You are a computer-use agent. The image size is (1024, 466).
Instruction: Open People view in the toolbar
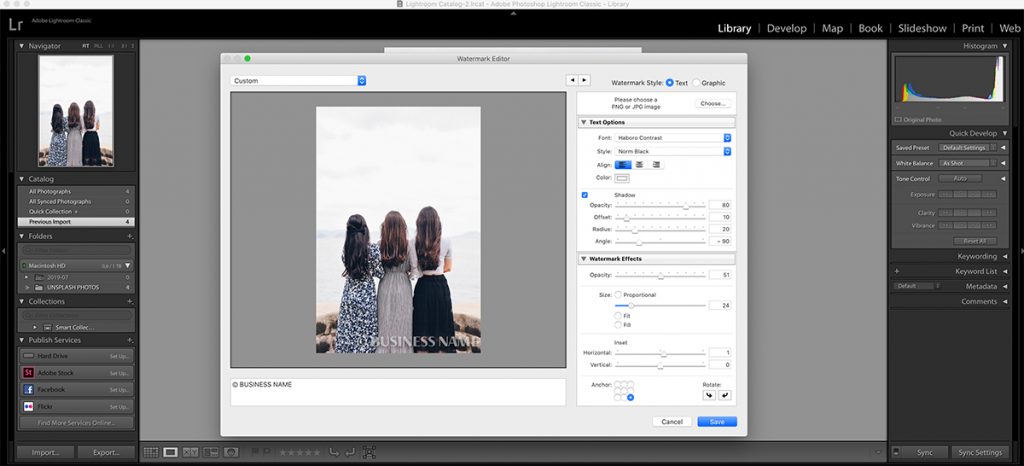[231, 452]
